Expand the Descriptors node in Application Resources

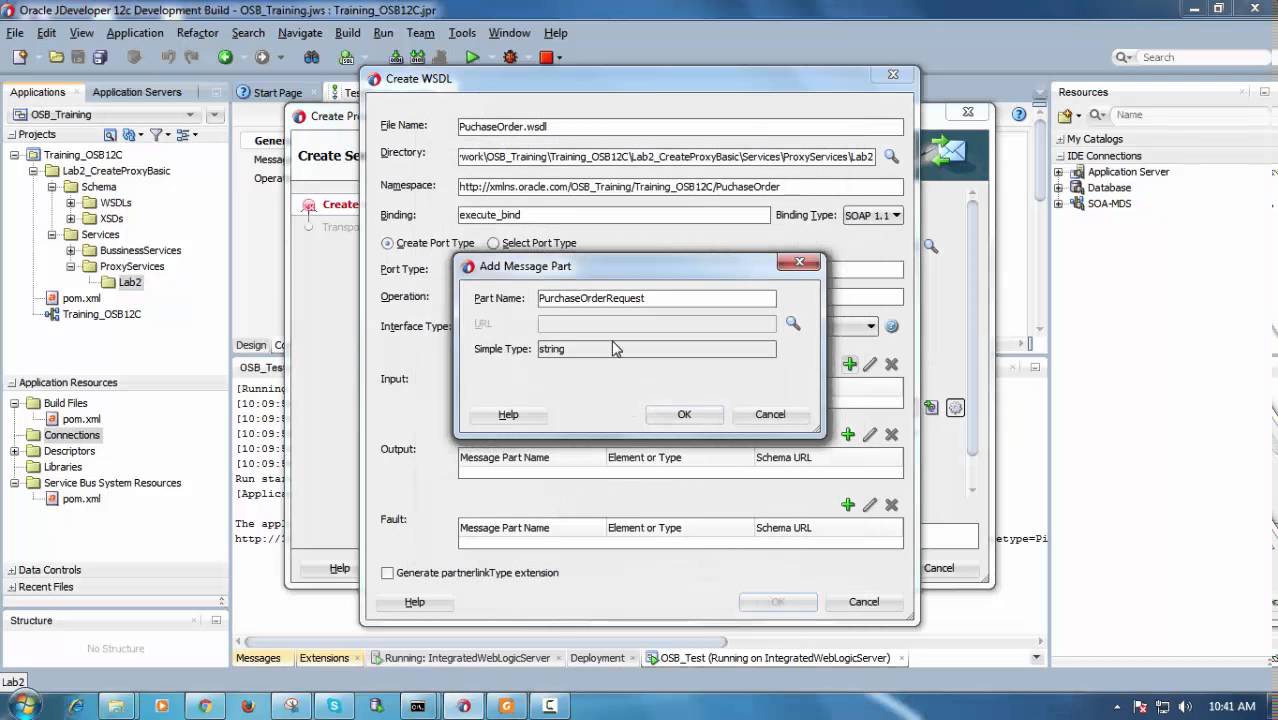tap(15, 451)
